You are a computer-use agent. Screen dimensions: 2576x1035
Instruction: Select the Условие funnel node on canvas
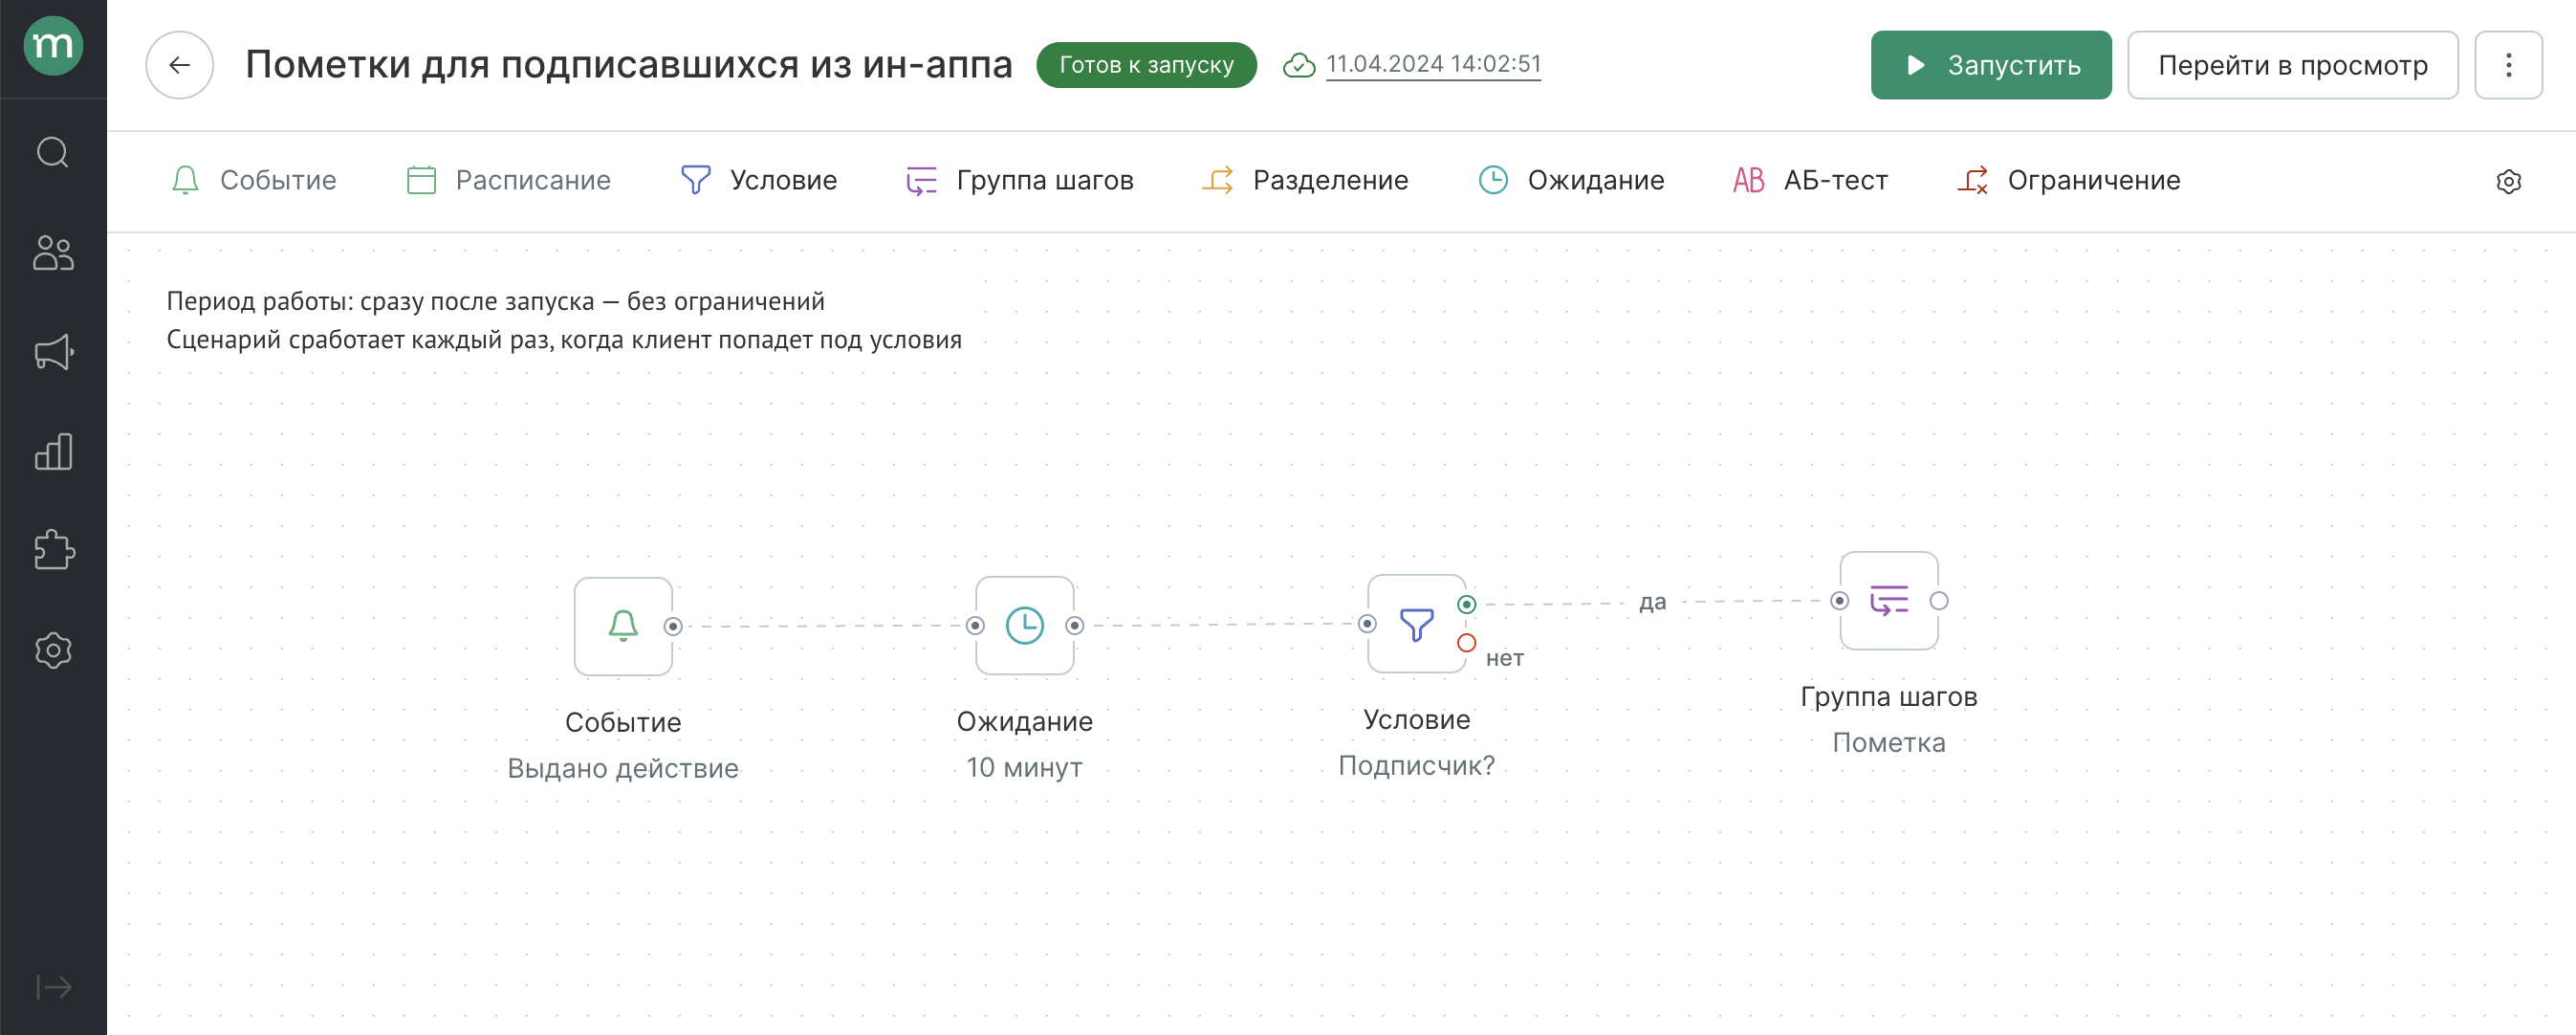pos(1416,623)
